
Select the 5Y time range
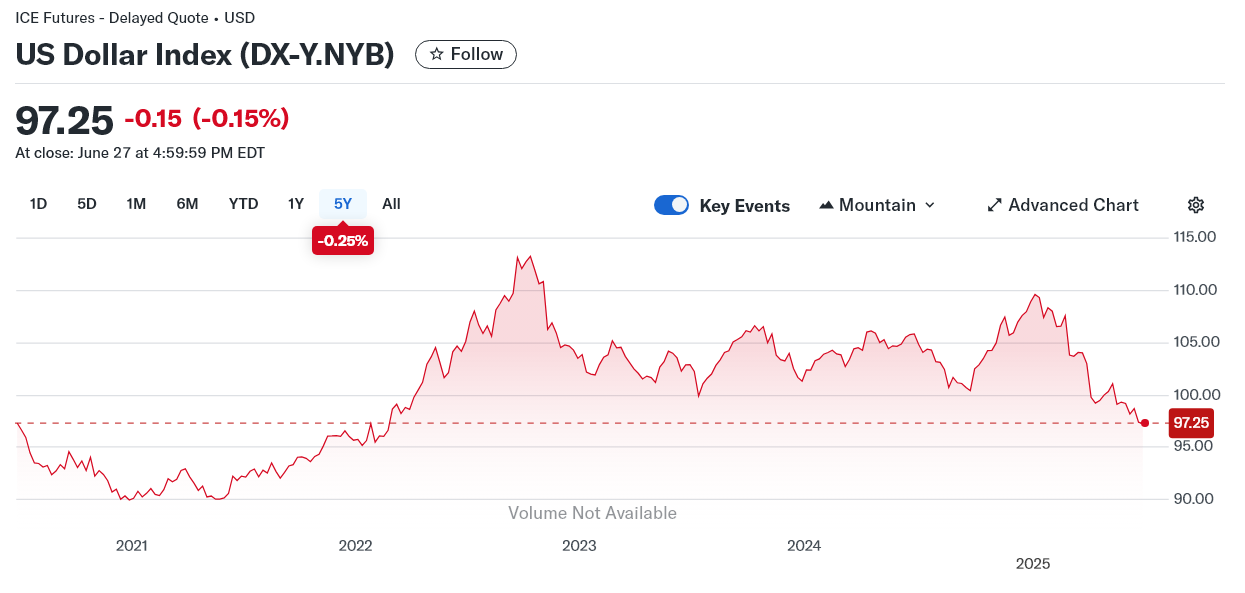click(x=343, y=204)
